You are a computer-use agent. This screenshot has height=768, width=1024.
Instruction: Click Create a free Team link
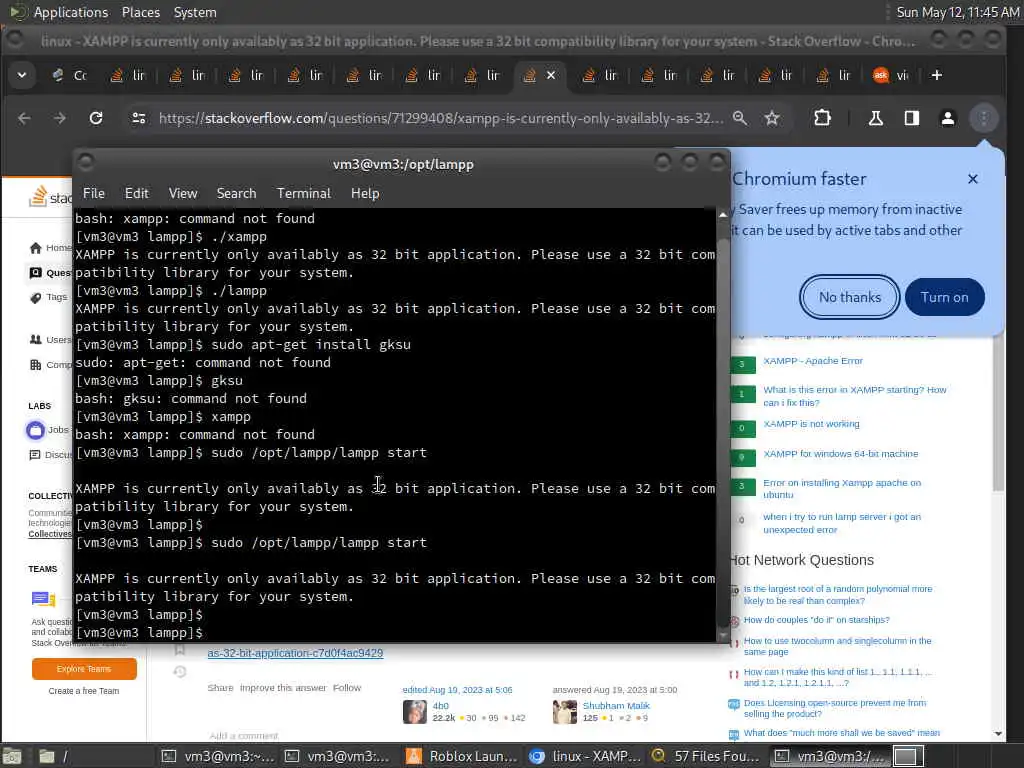84,691
